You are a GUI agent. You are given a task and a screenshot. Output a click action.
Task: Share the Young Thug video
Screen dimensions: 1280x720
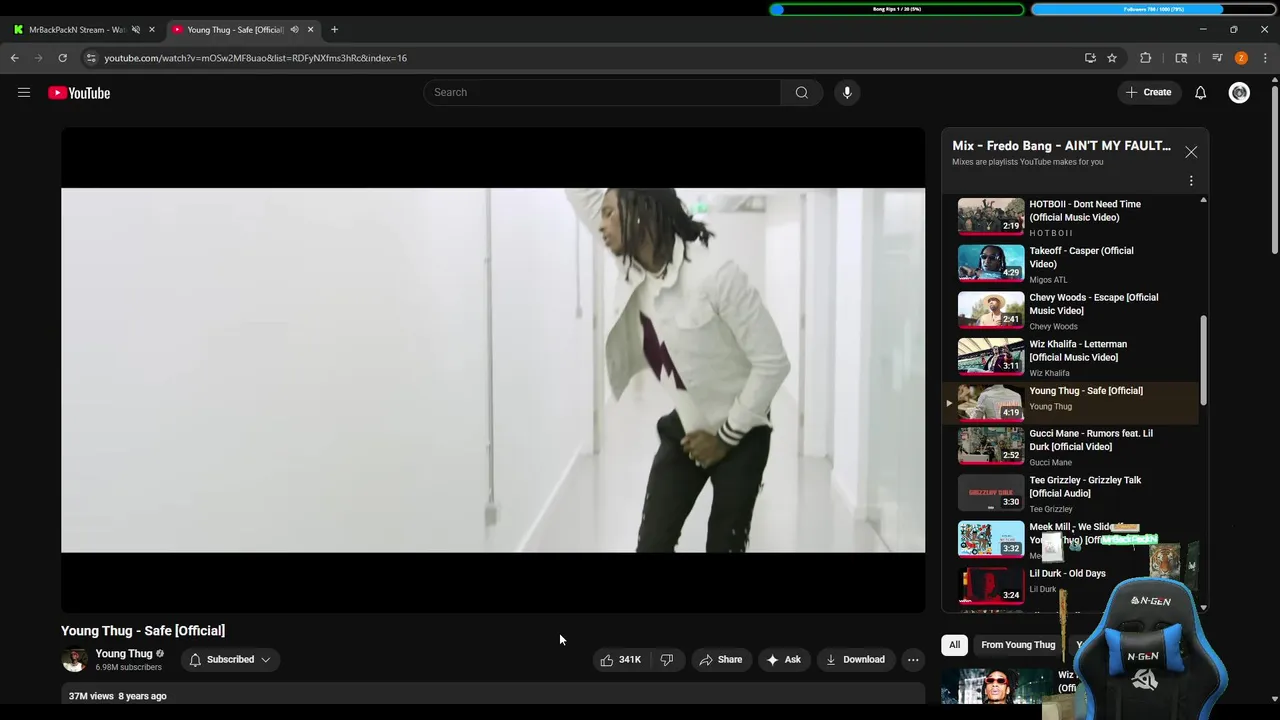point(720,660)
